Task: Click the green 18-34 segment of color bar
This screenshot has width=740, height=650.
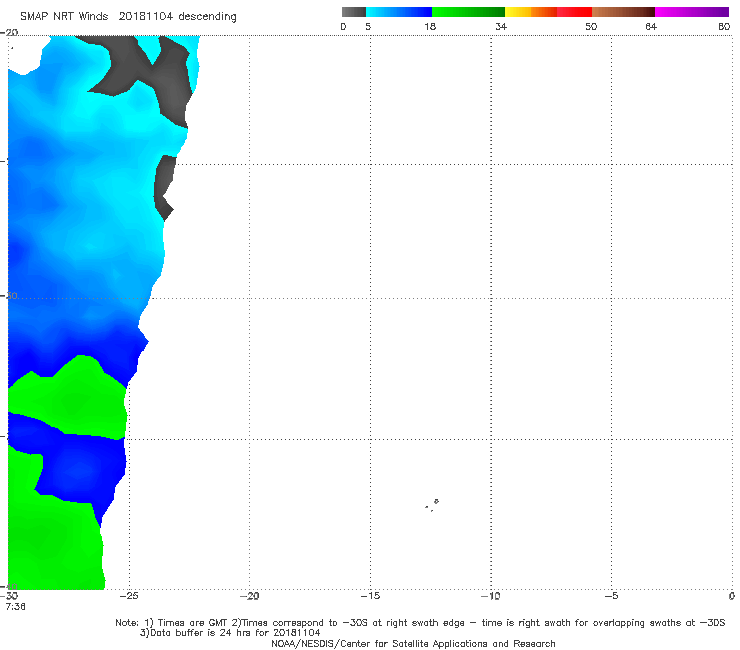Action: pyautogui.click(x=469, y=12)
